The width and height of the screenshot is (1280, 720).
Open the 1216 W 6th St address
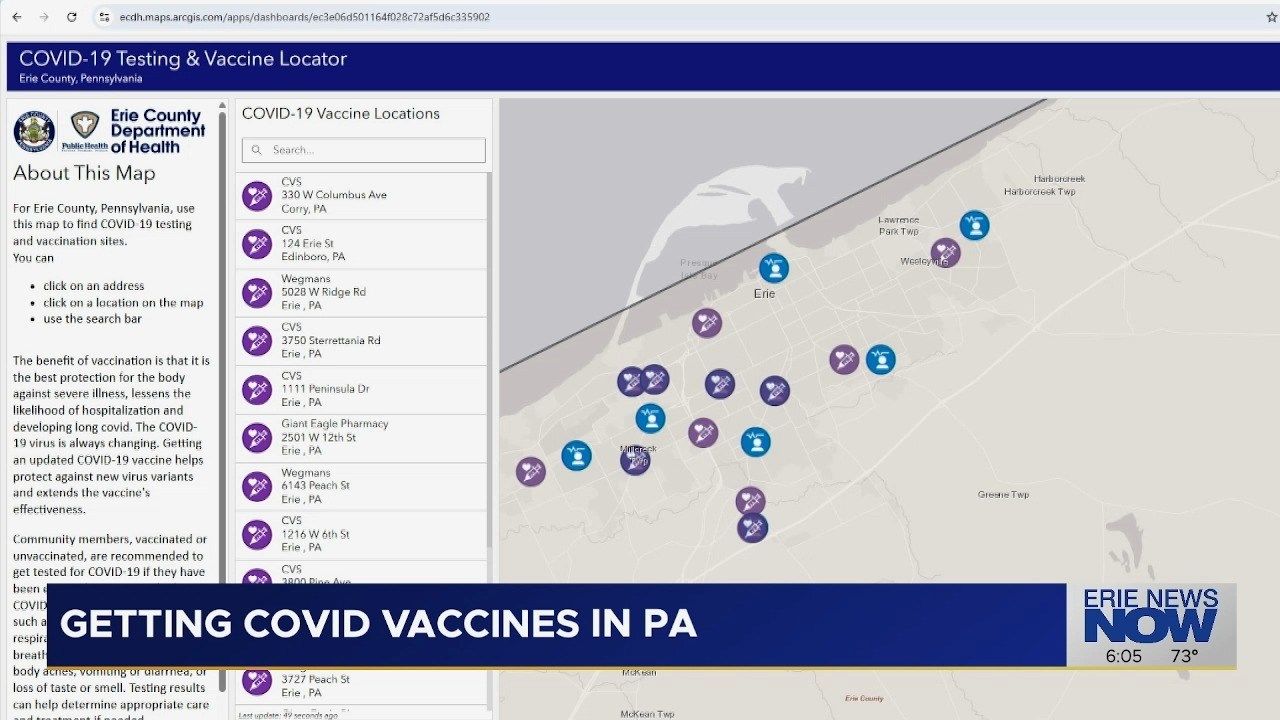[315, 534]
